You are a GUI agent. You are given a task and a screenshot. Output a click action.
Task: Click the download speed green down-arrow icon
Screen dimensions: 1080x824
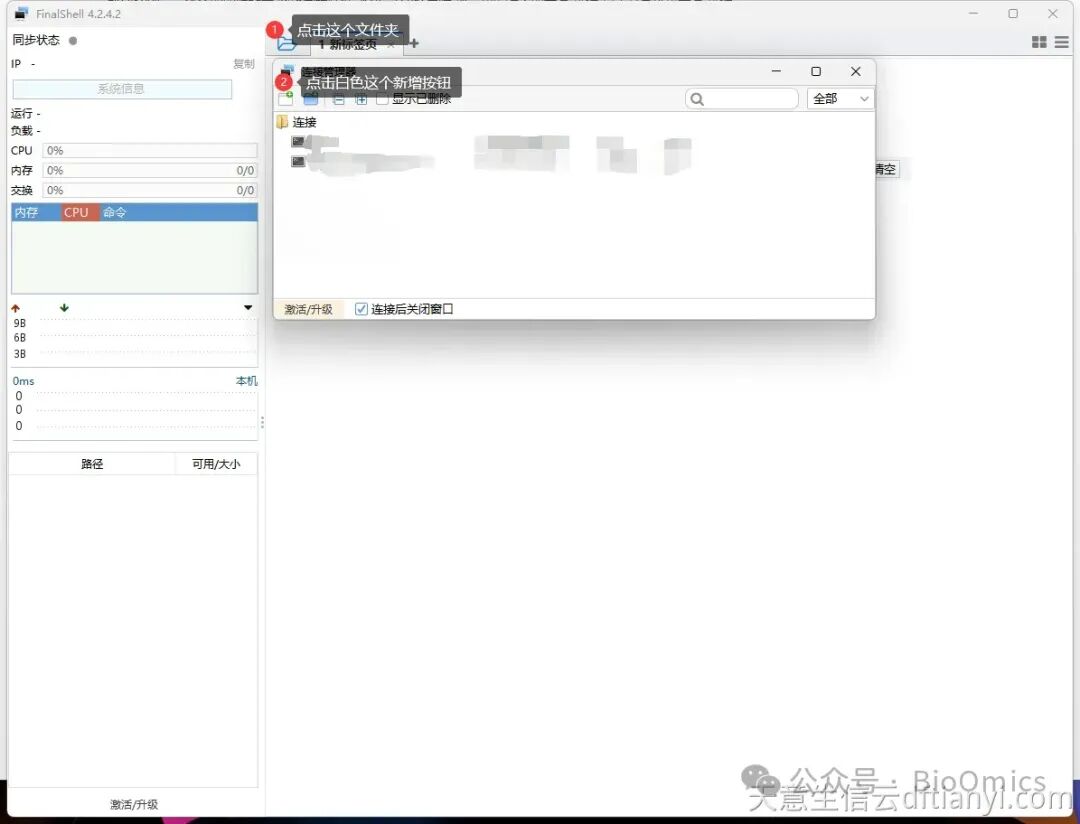click(x=64, y=308)
